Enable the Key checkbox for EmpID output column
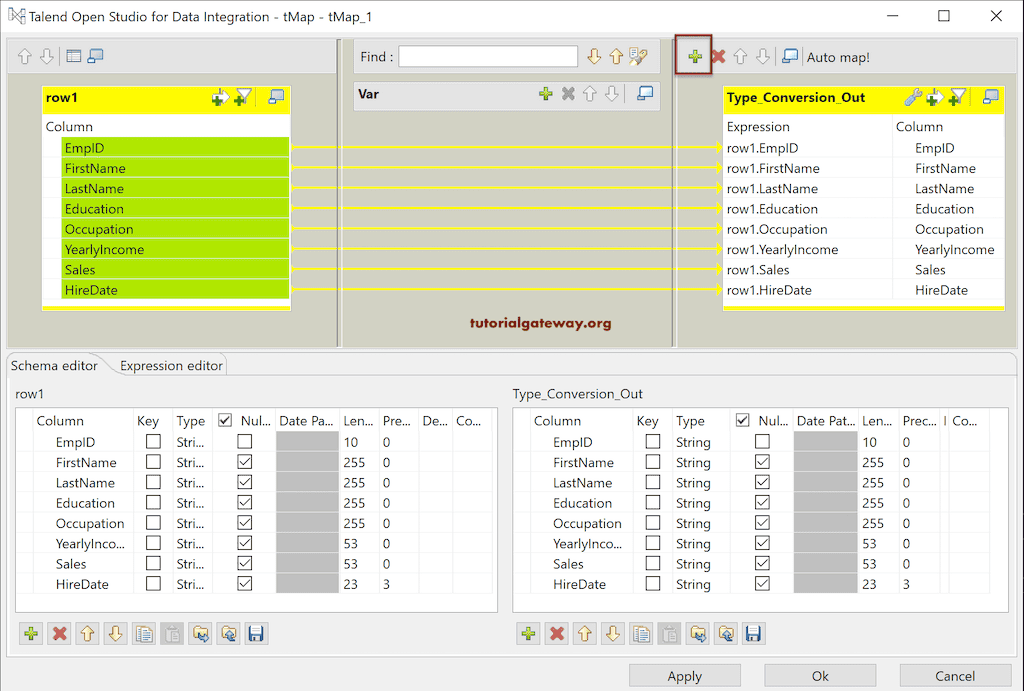 653,441
